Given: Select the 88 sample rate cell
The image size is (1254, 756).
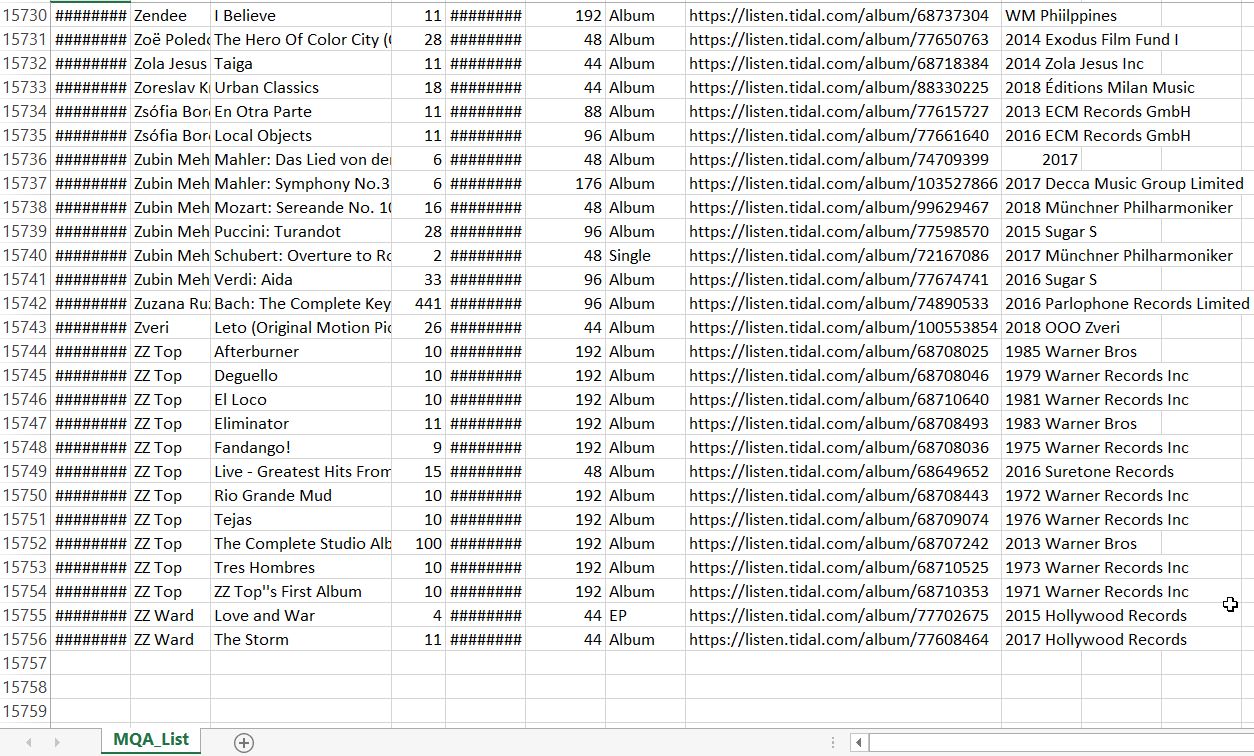Looking at the screenshot, I should tap(566, 112).
